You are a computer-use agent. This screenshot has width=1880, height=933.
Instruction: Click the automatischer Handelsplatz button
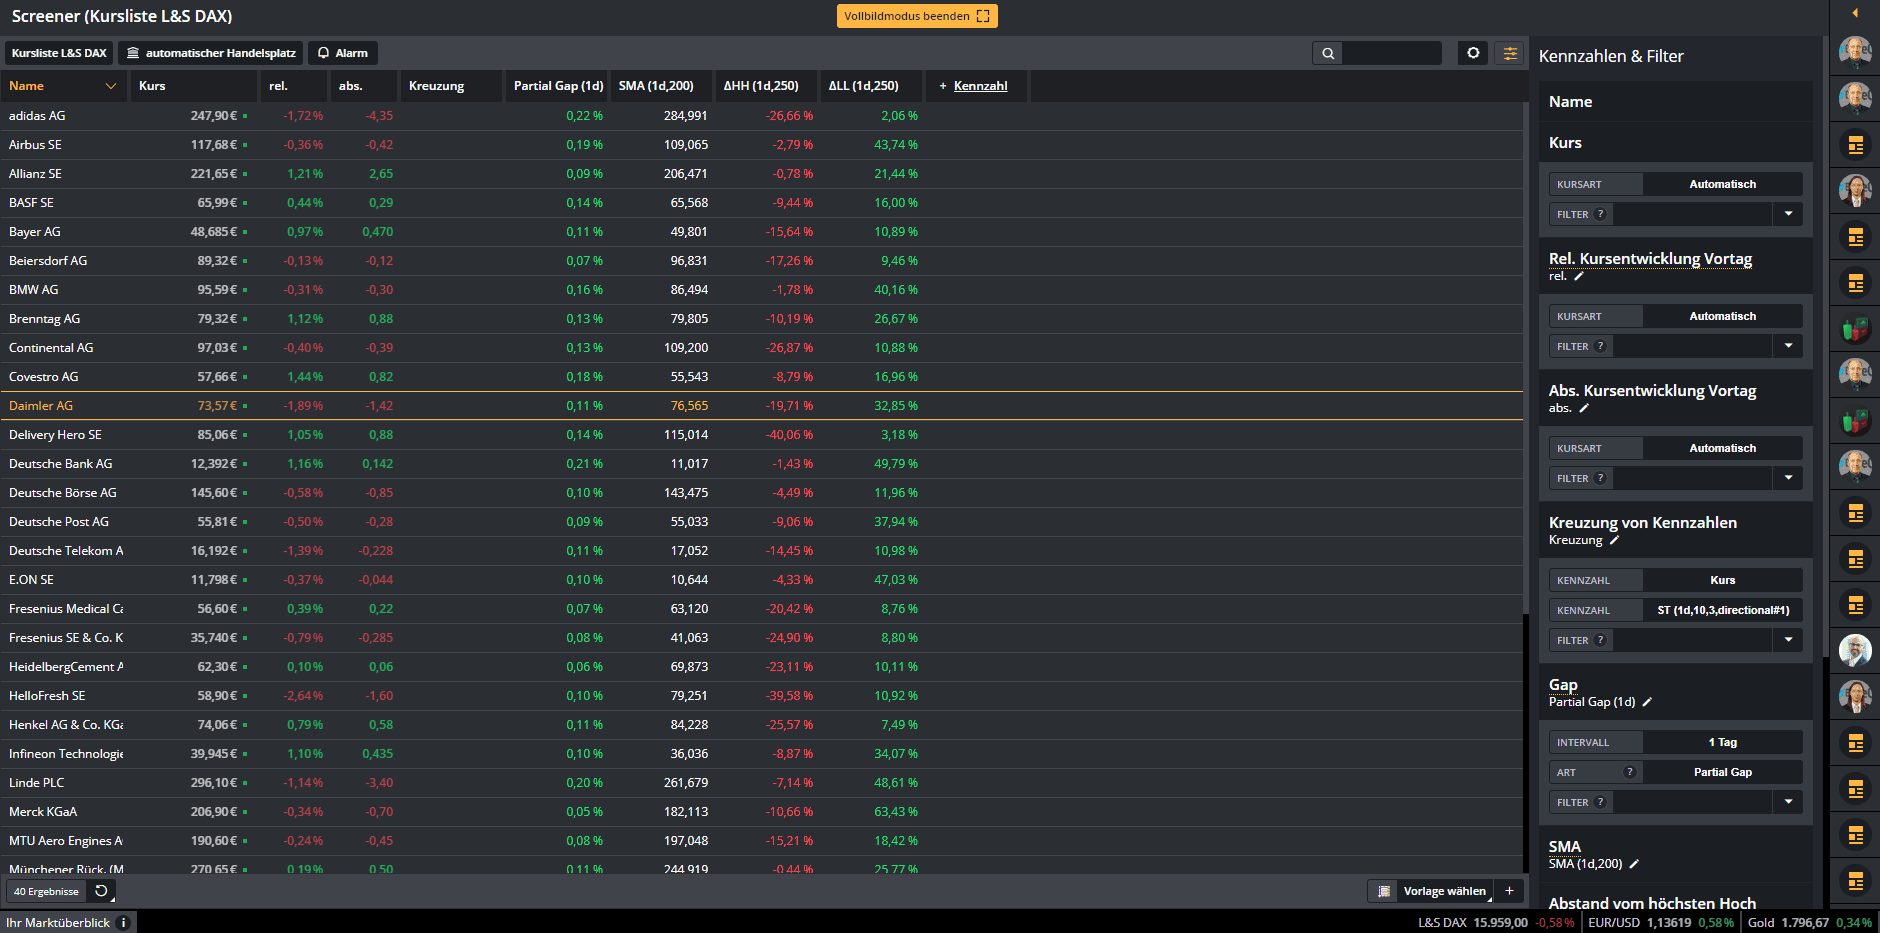click(x=211, y=53)
